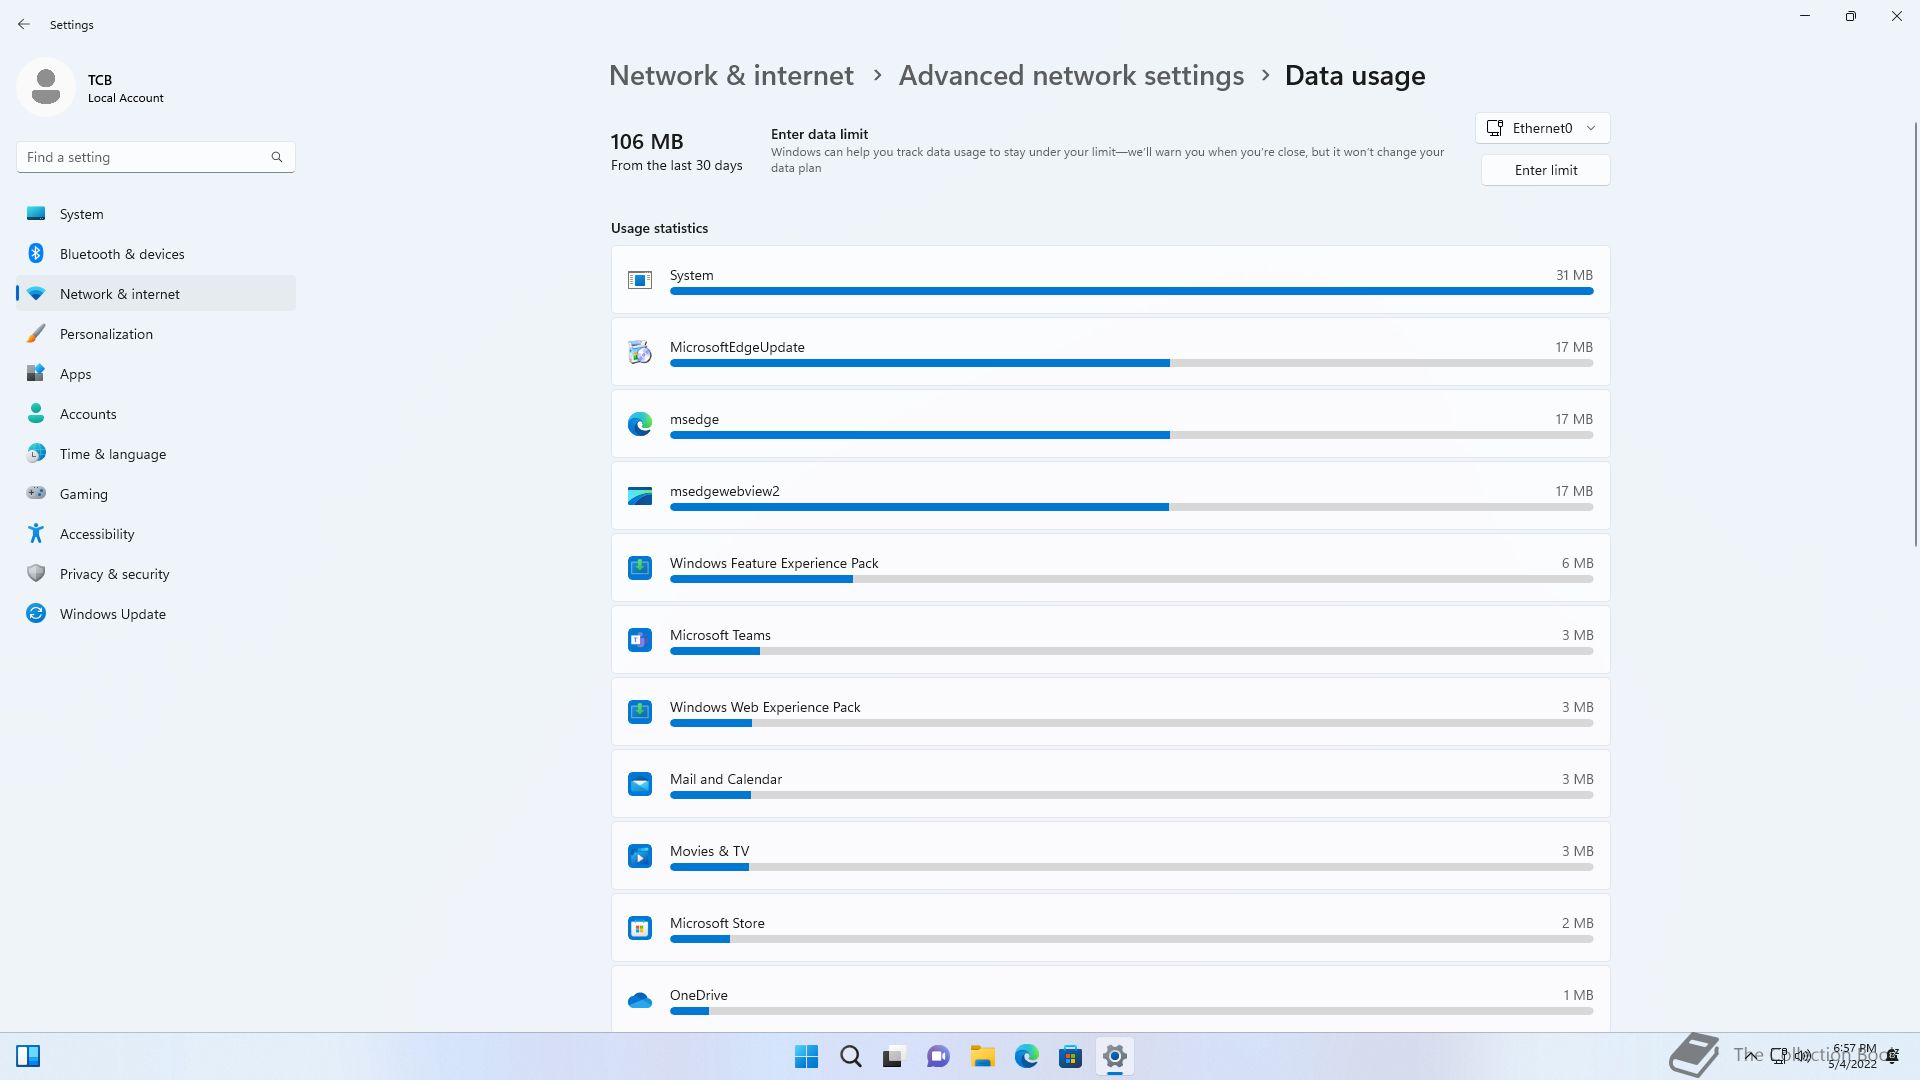Open Bluetooth & devices settings

click(x=122, y=254)
